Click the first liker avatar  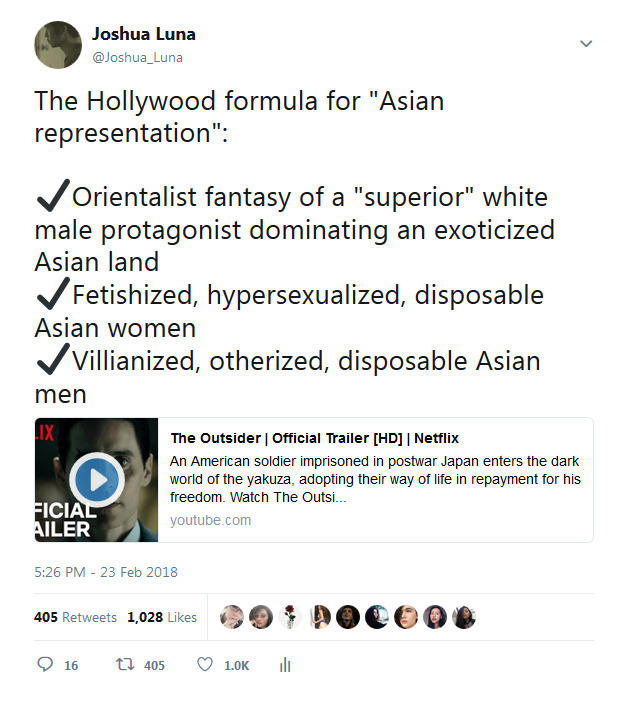pyautogui.click(x=232, y=617)
